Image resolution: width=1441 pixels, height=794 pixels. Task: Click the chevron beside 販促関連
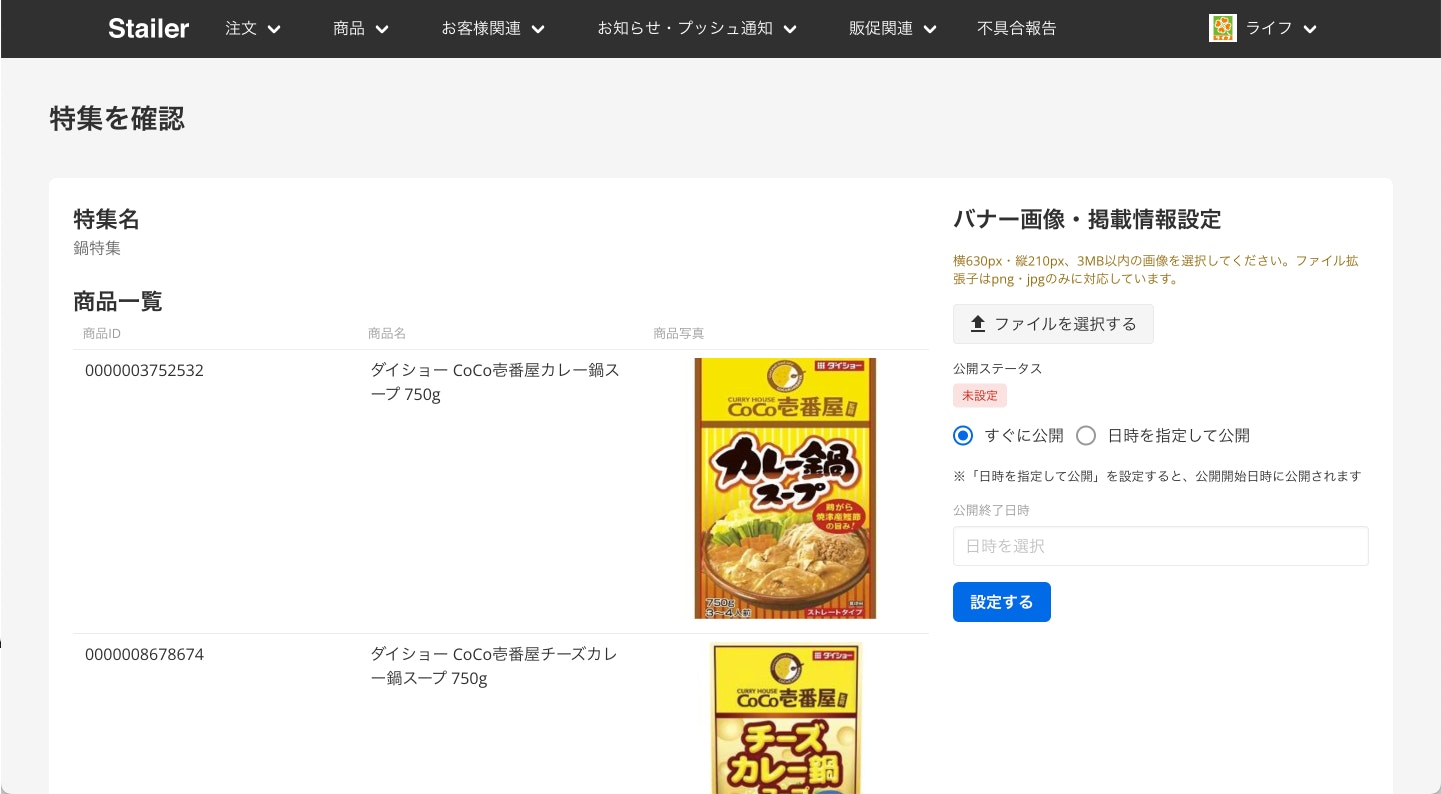930,29
